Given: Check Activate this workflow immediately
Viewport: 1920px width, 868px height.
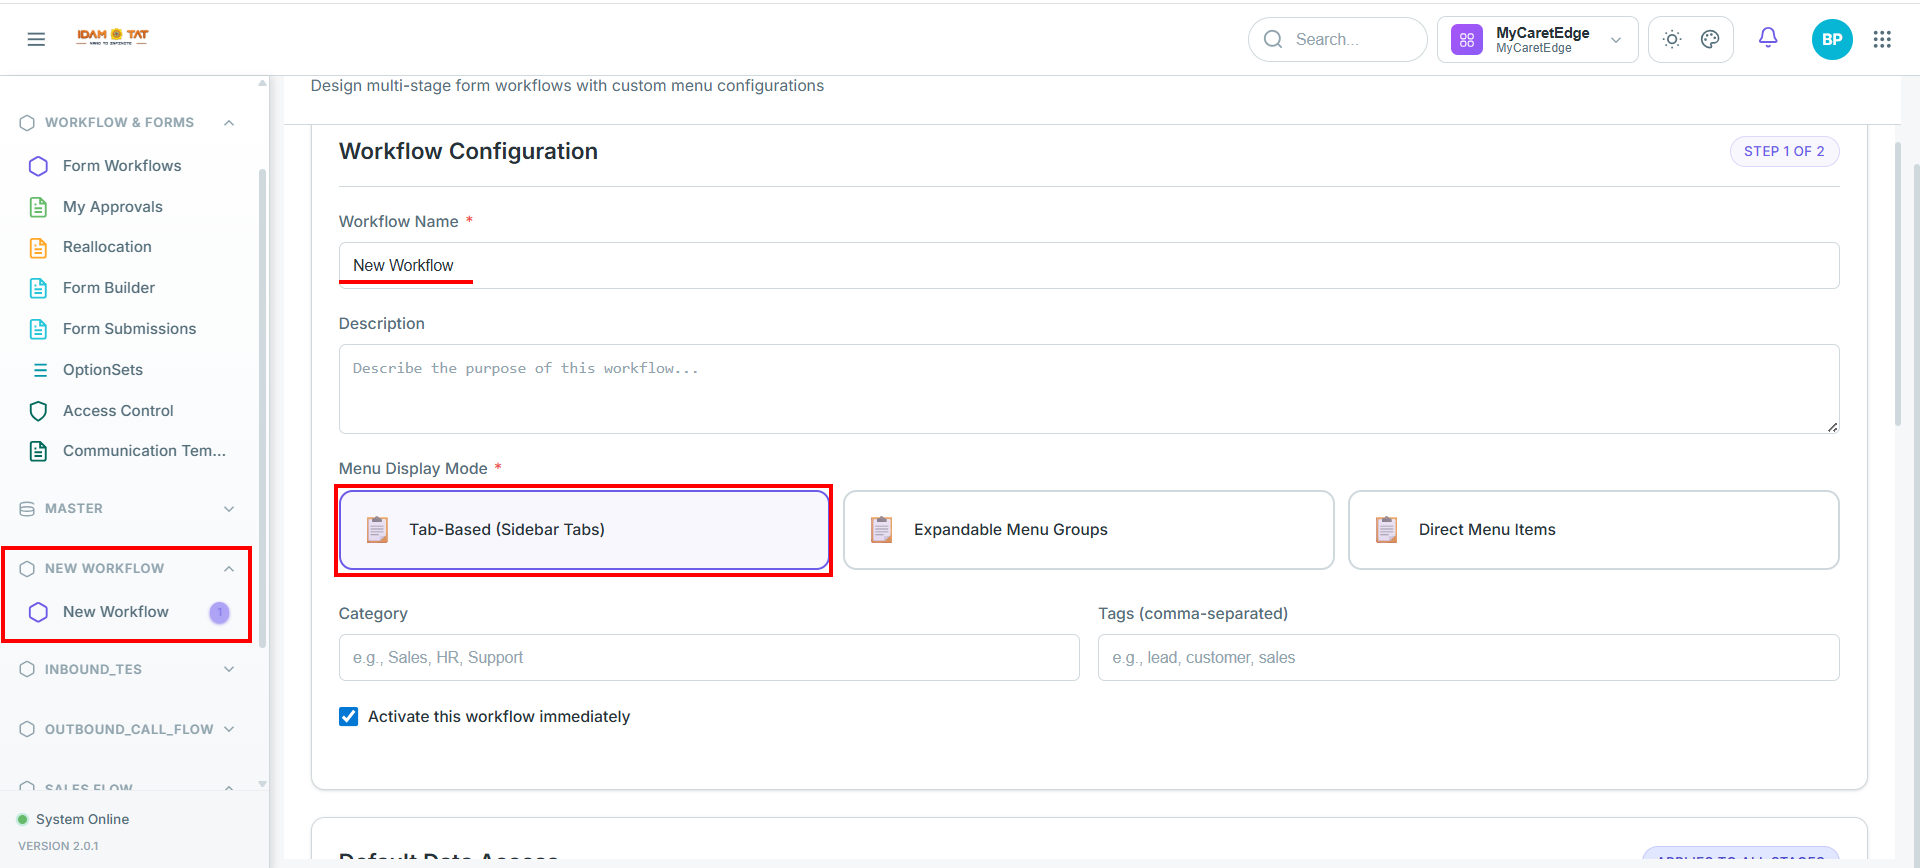Looking at the screenshot, I should (348, 716).
